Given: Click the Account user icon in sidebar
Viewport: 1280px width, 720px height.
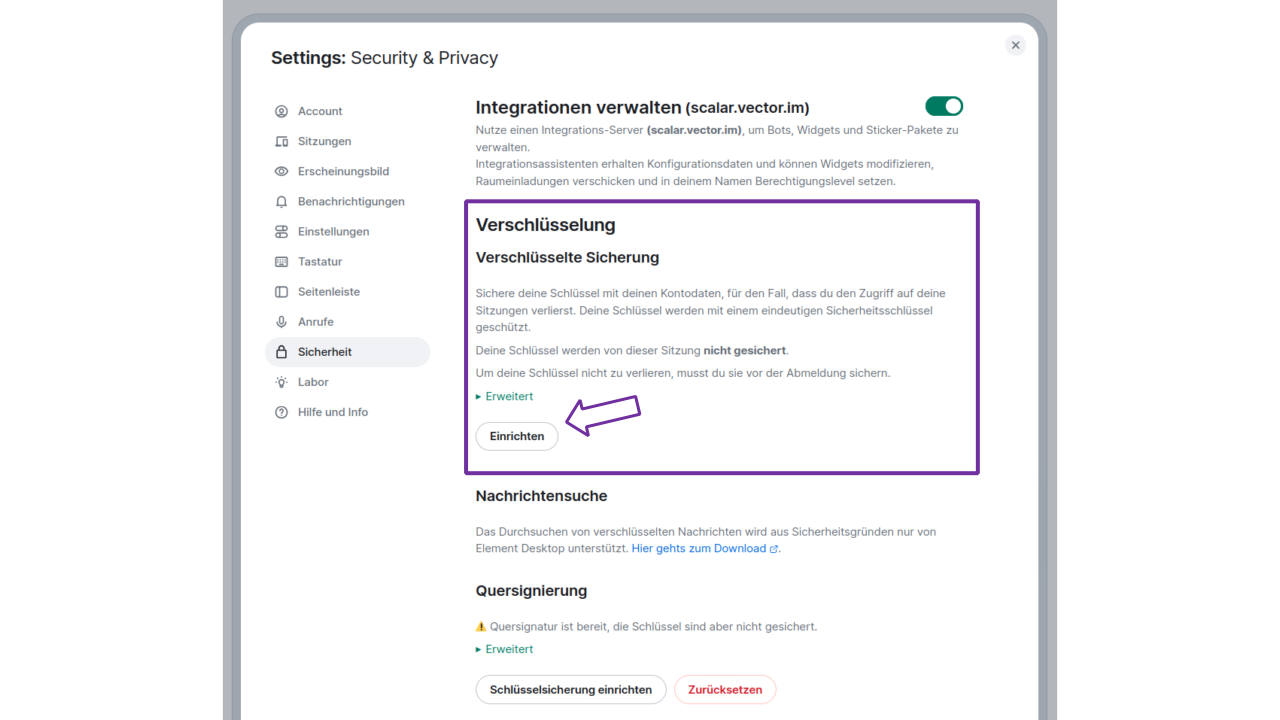Looking at the screenshot, I should coord(281,111).
